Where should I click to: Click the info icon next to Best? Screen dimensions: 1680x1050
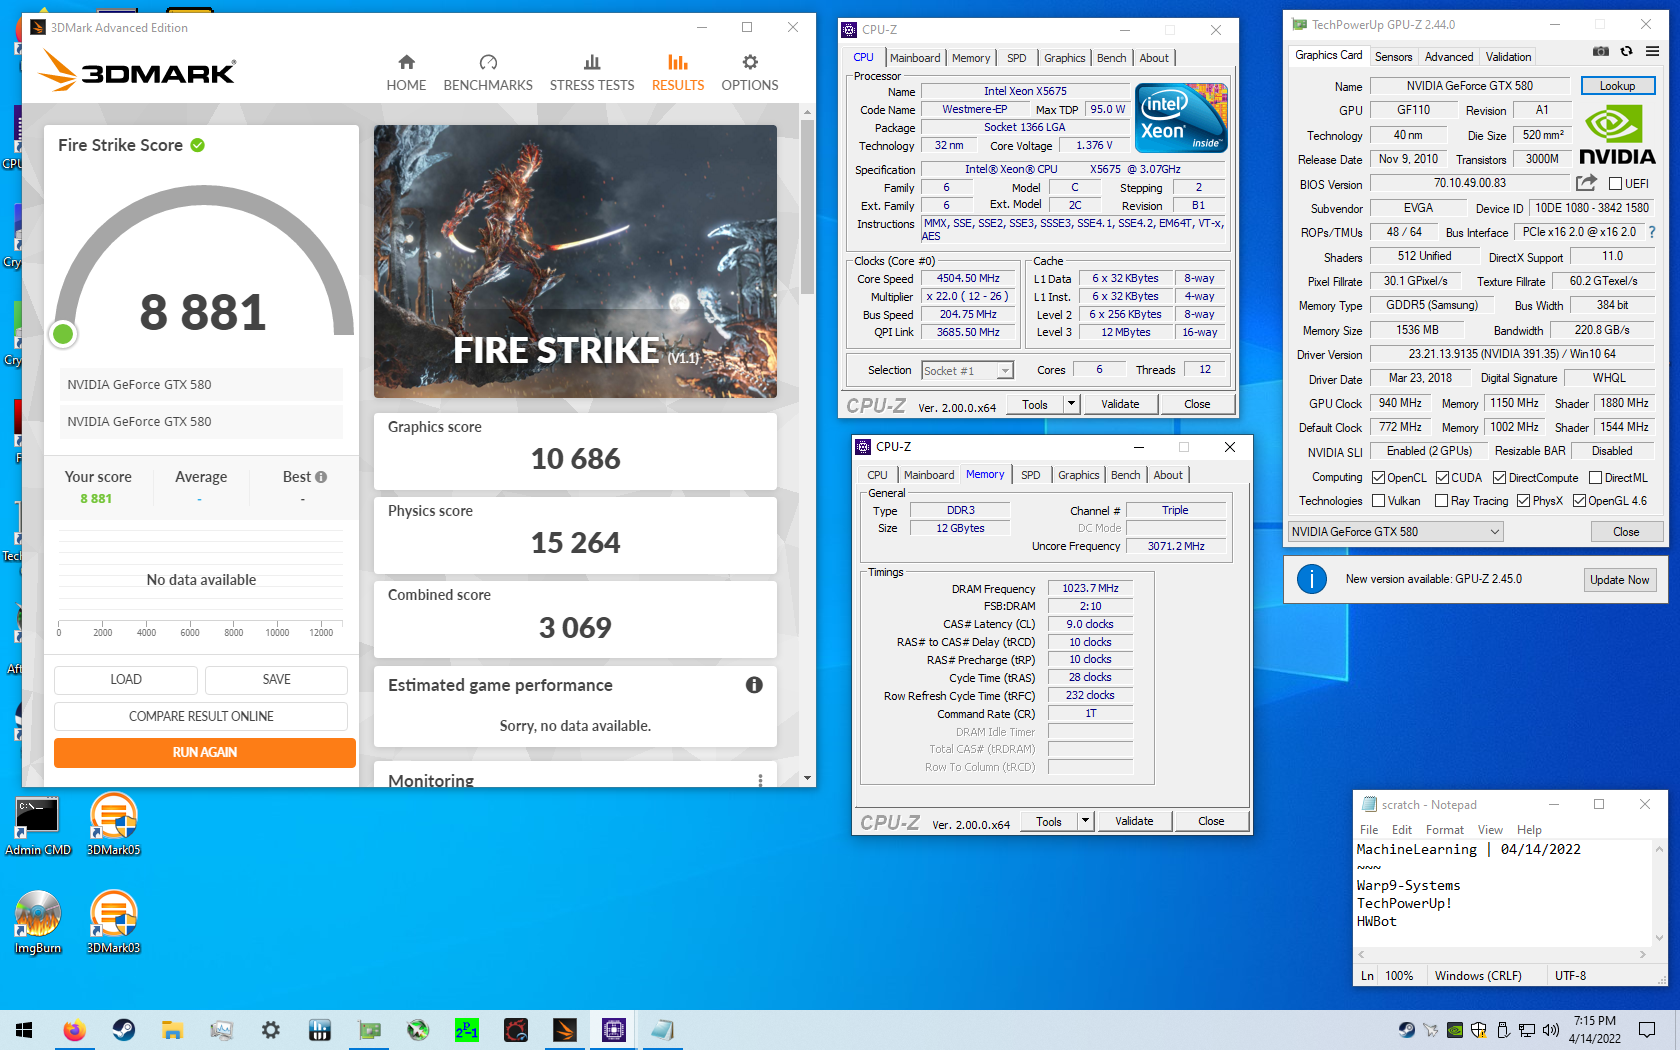321,477
